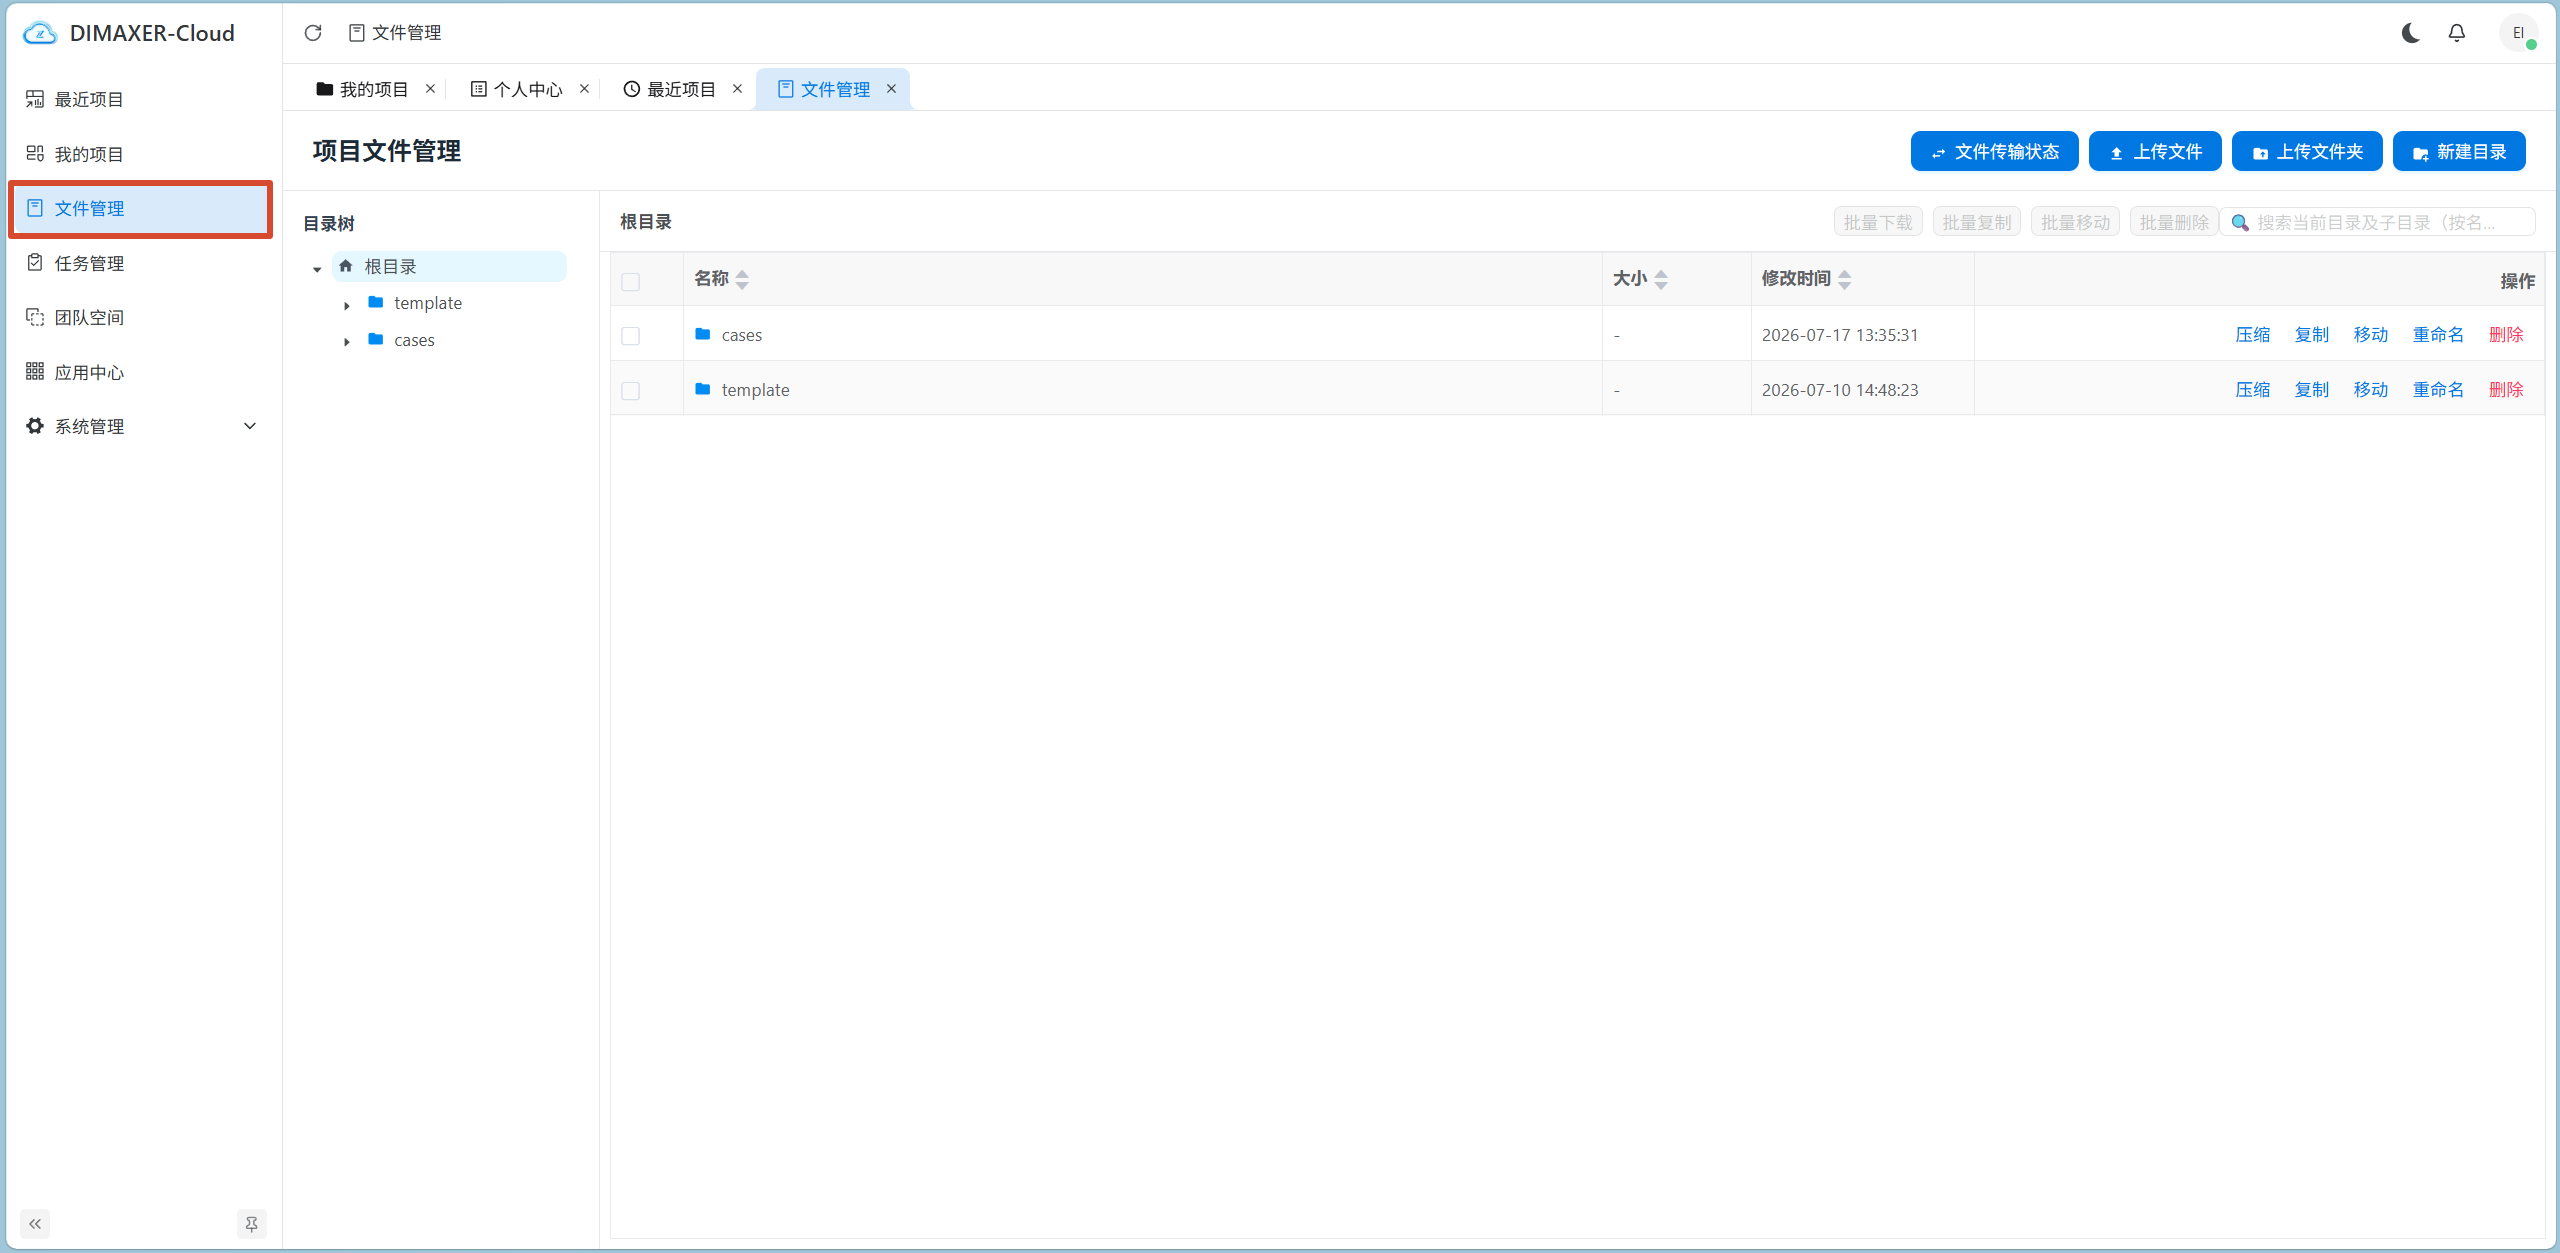Viewport: 2560px width, 1253px height.
Task: Switch to the 我的项目 tab
Action: pos(363,89)
